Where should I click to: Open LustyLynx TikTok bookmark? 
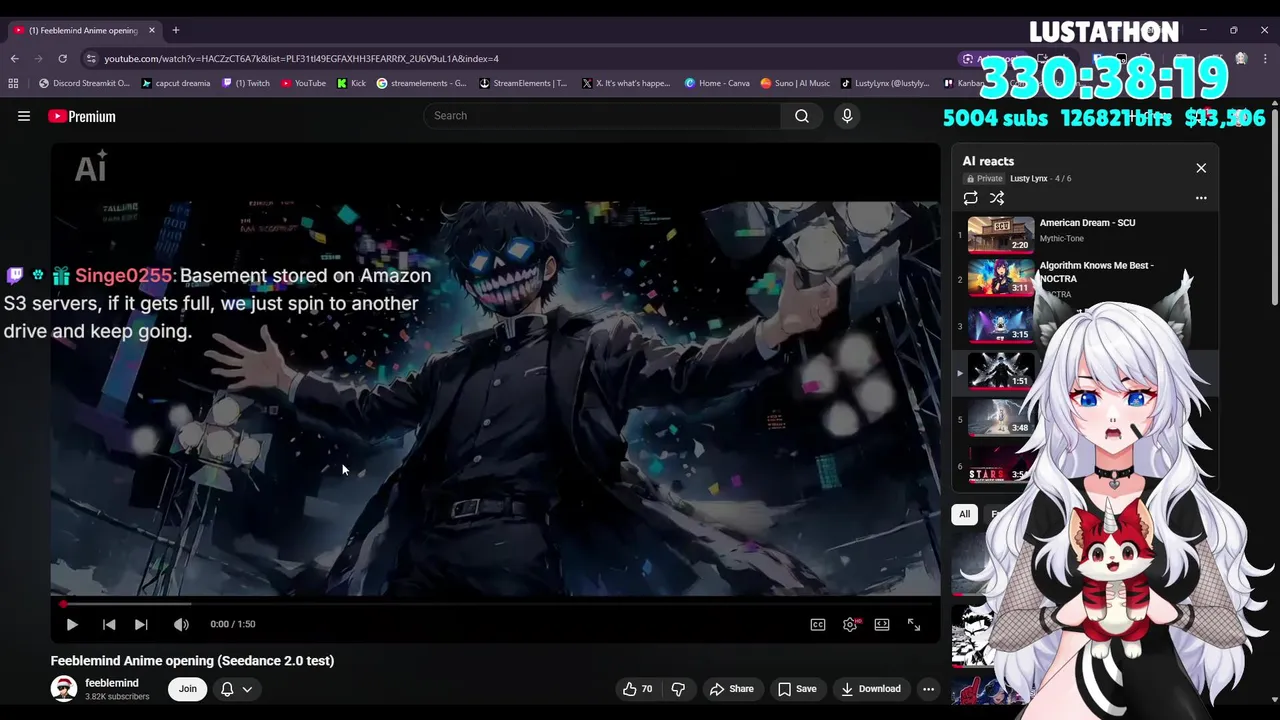[885, 83]
